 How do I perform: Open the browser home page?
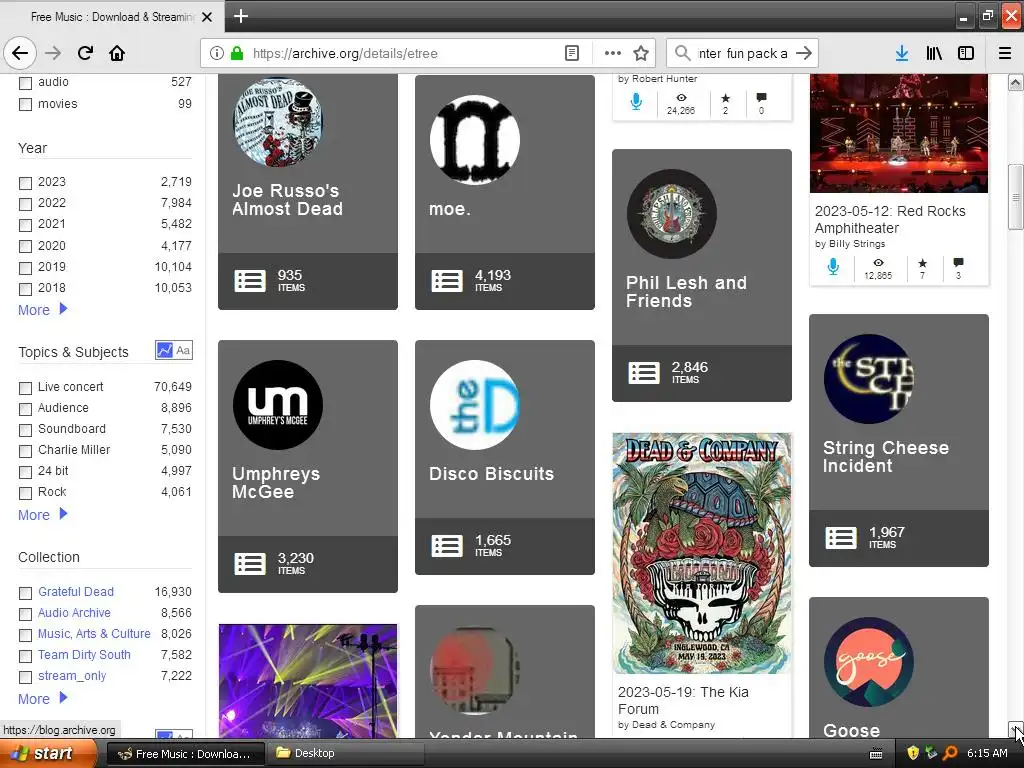point(117,53)
